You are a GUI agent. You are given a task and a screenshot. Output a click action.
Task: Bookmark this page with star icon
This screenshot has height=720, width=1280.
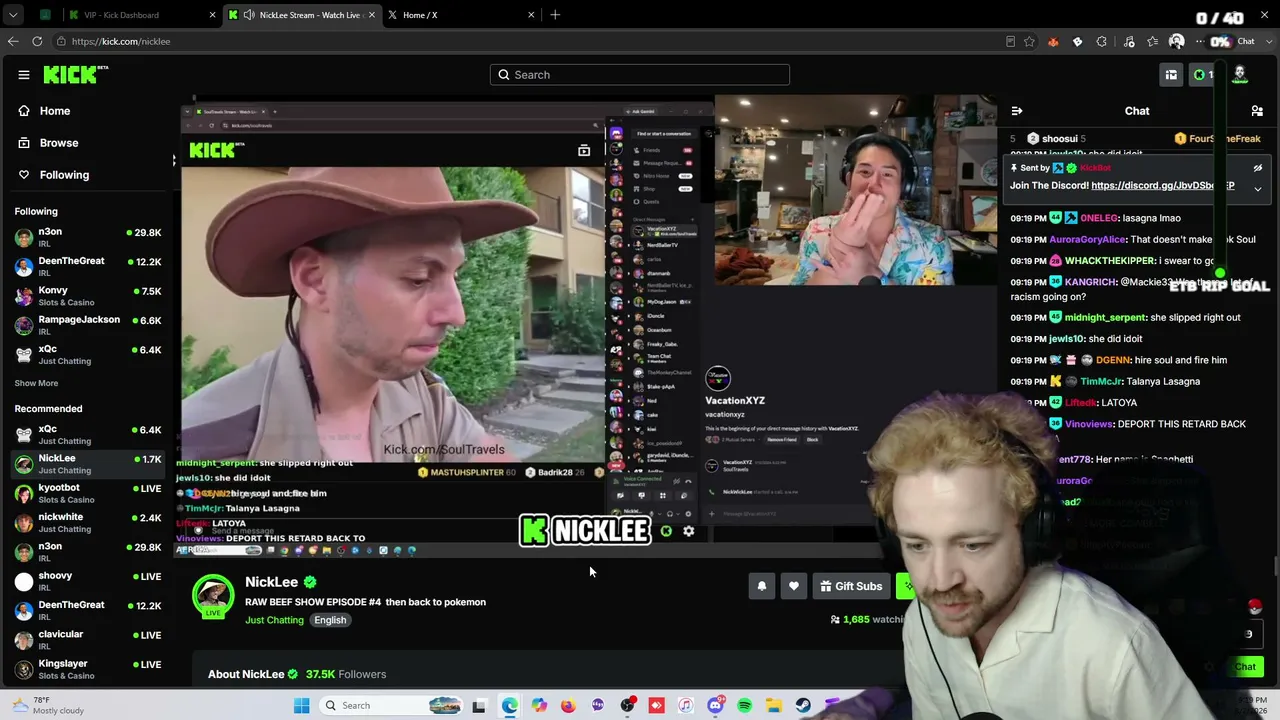(x=1029, y=41)
